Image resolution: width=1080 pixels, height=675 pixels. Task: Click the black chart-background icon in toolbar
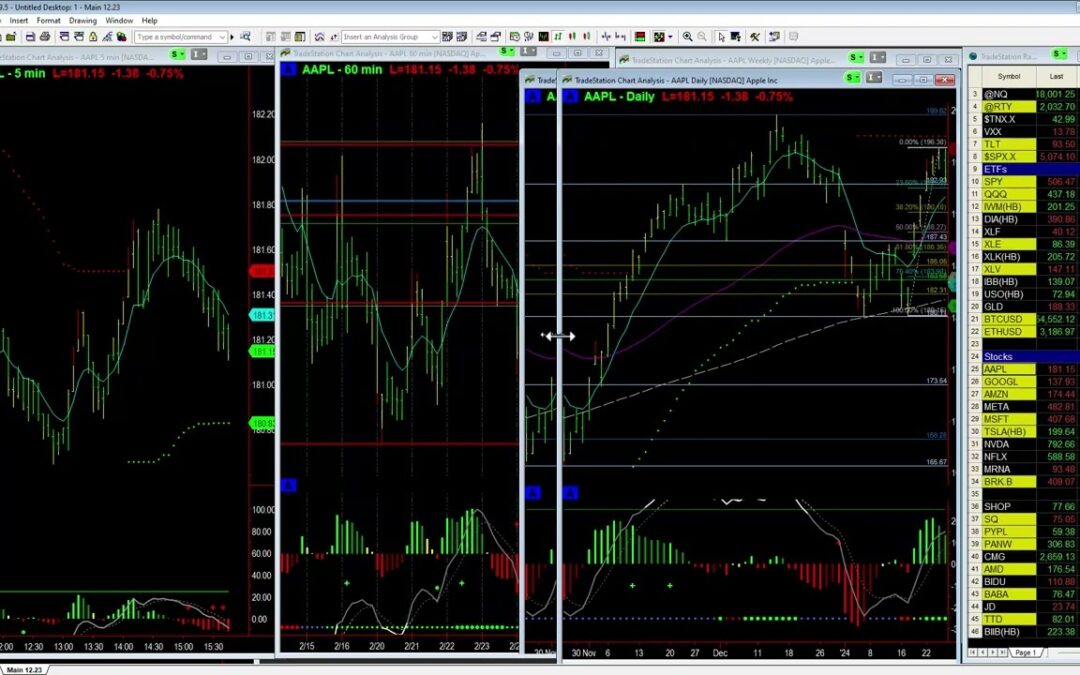pos(543,37)
